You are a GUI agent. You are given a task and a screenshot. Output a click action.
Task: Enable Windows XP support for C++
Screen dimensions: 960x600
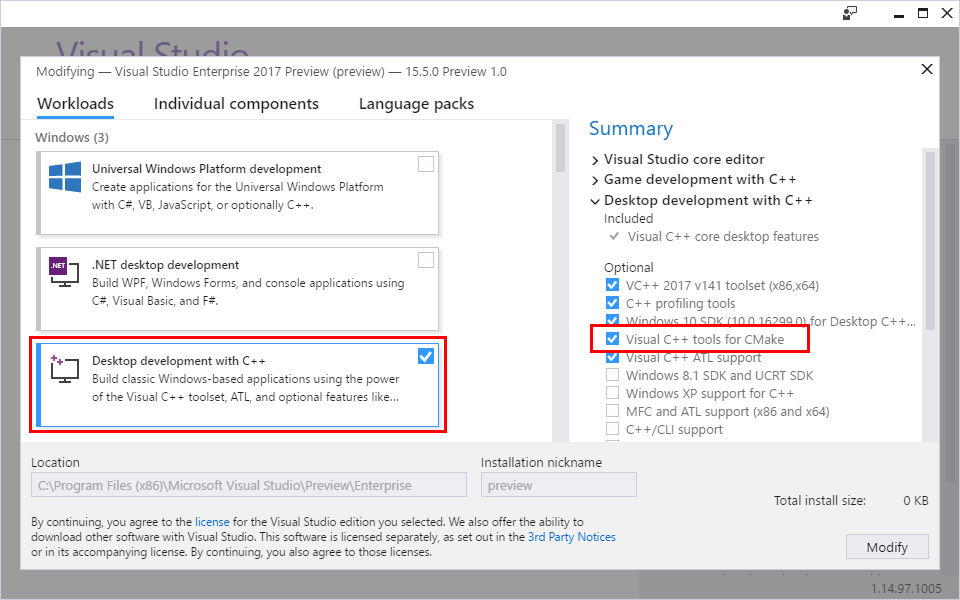pyautogui.click(x=612, y=393)
